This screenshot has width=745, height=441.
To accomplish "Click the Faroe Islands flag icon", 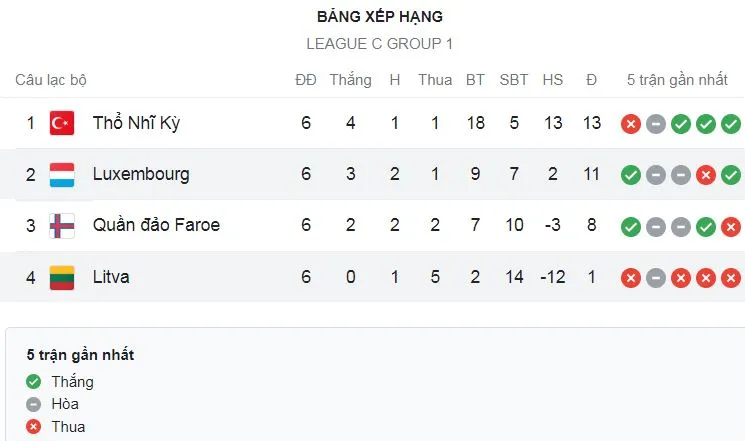I will click(x=62, y=225).
